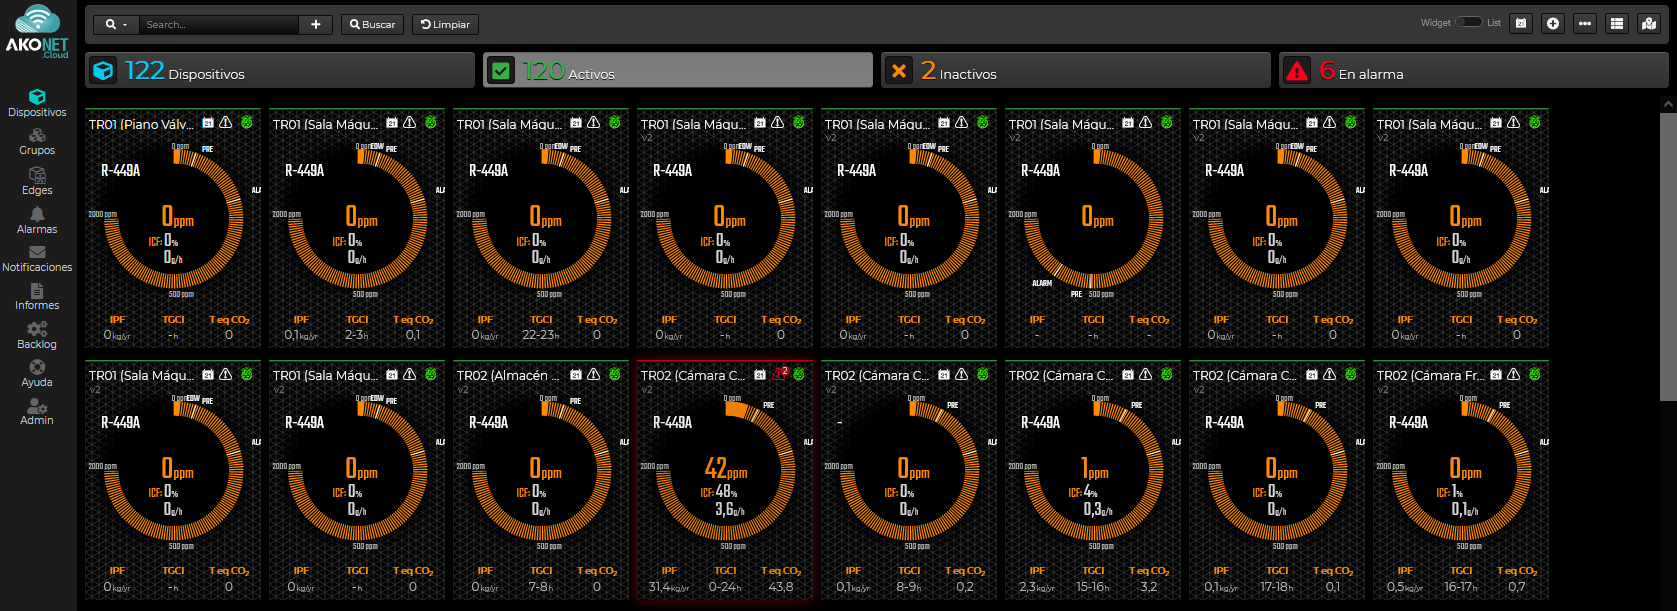Click alarm warning icon on TR02 (Almacén card

pyautogui.click(x=593, y=375)
